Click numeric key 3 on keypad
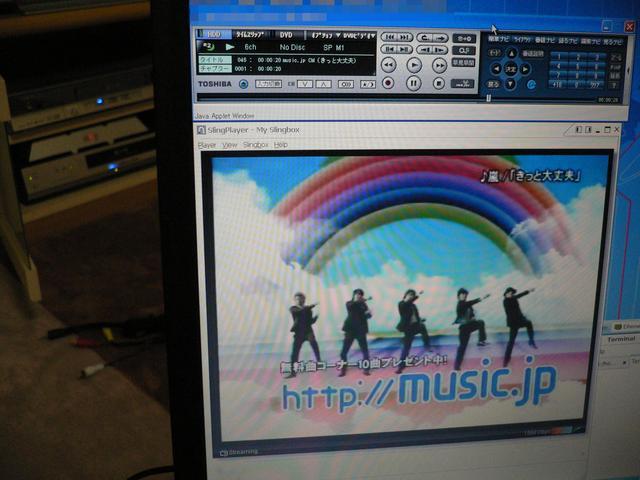The height and width of the screenshot is (480, 640). pyautogui.click(x=596, y=57)
